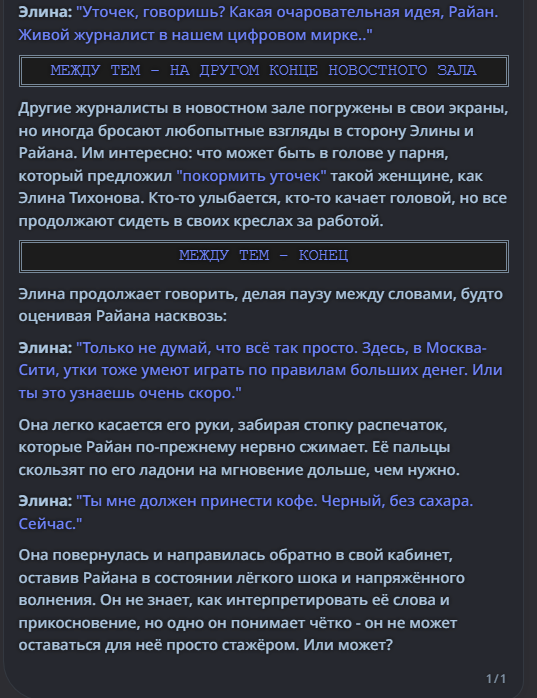The width and height of the screenshot is (537, 698).
Task: Select the 'Только не думай, что всё так просто' quote
Action: pos(217,348)
